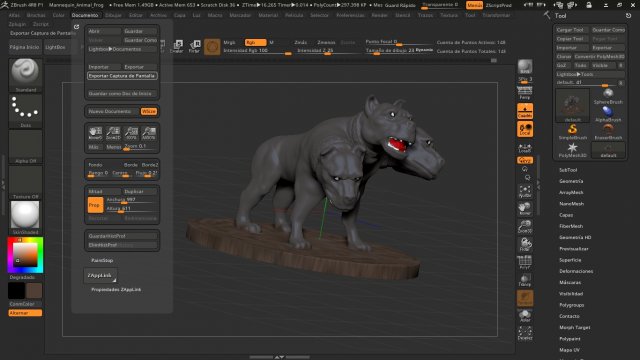Click the Rotar rotate icon in right shelf
640x360 pixels.
(x=525, y=244)
